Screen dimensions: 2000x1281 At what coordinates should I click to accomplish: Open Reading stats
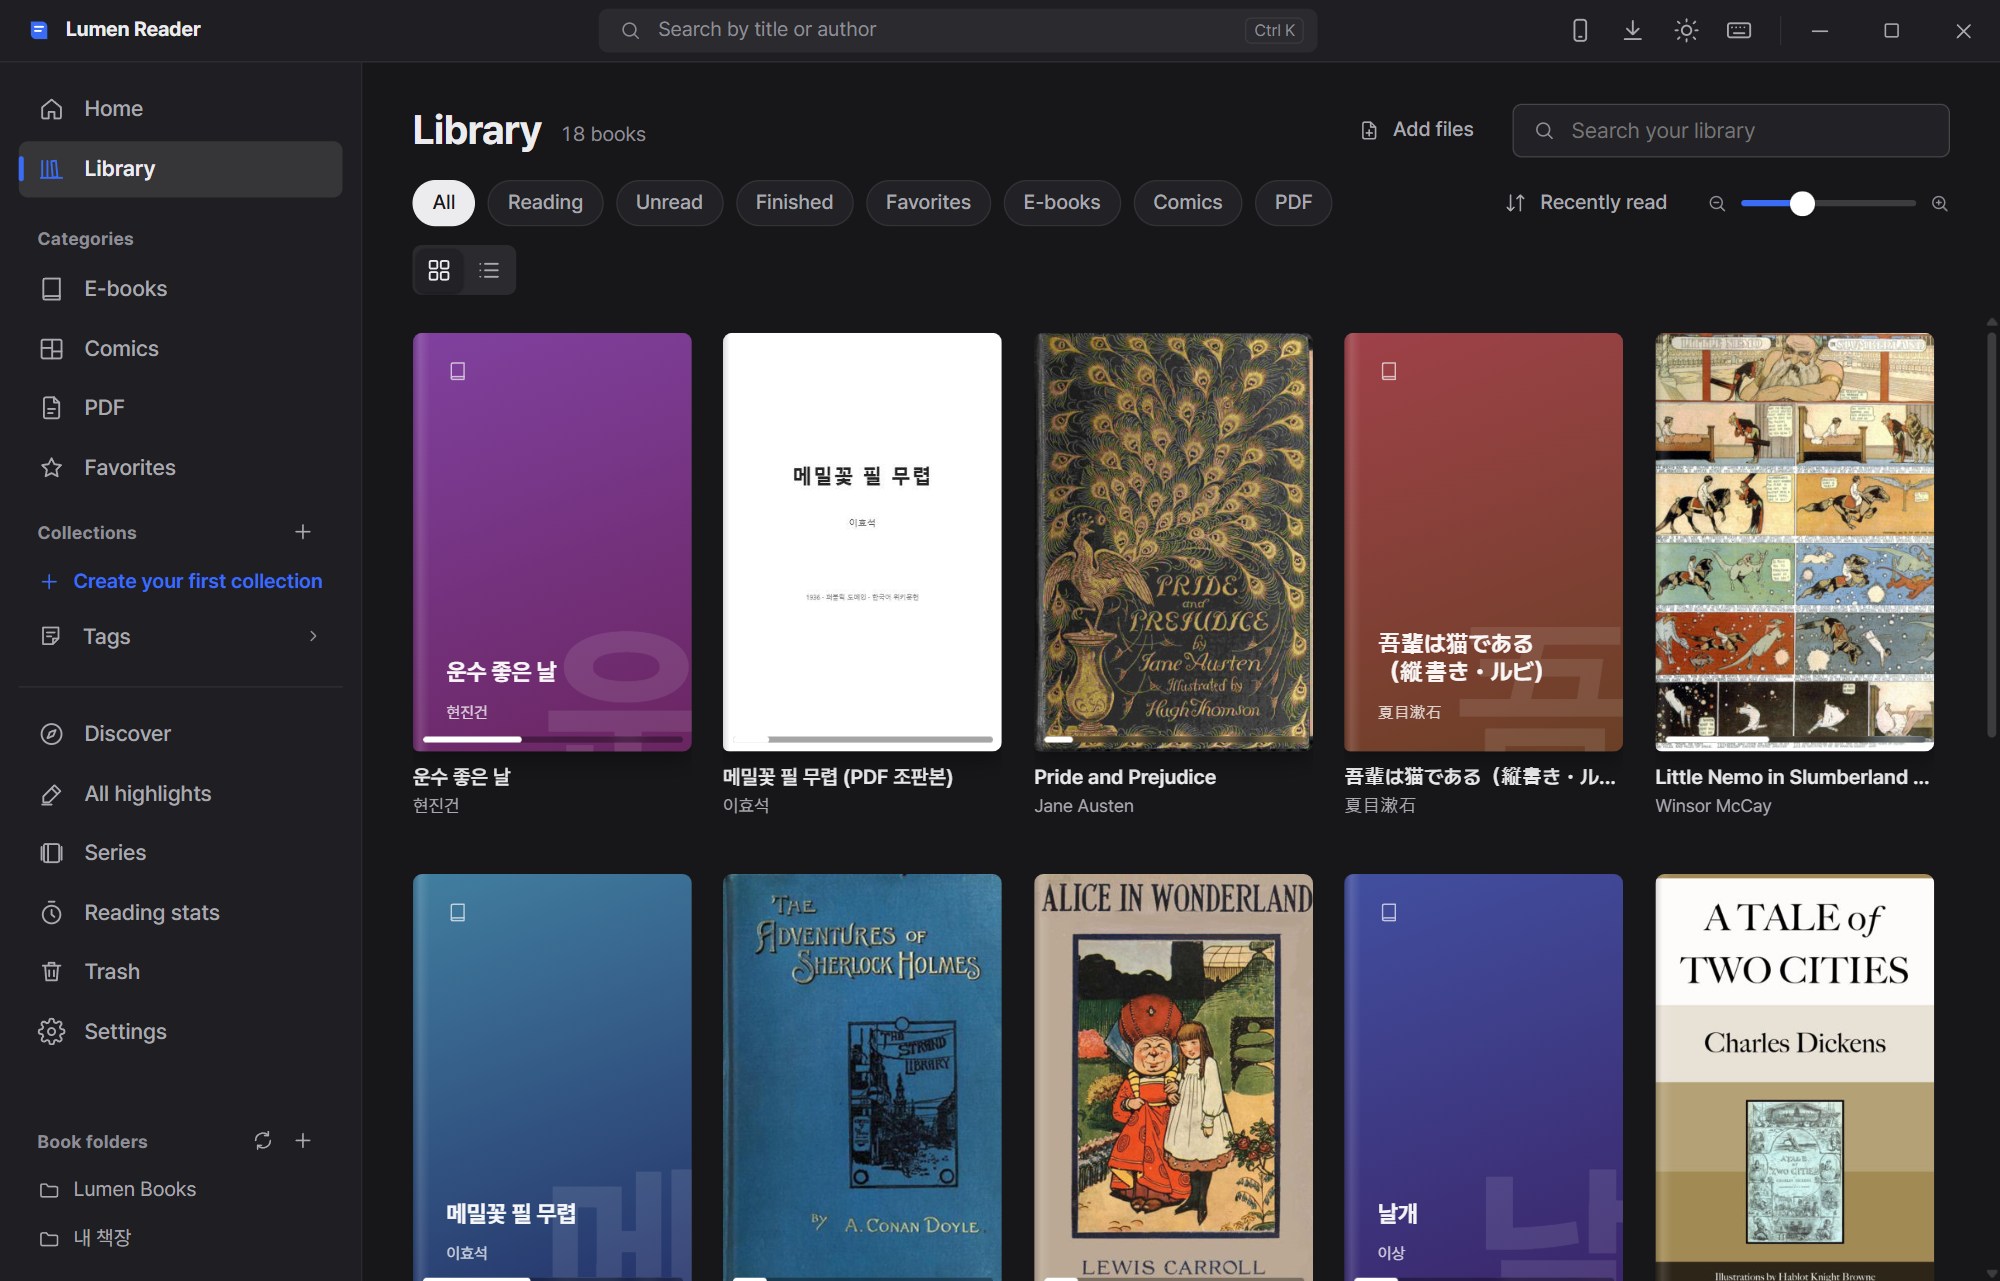click(x=180, y=913)
